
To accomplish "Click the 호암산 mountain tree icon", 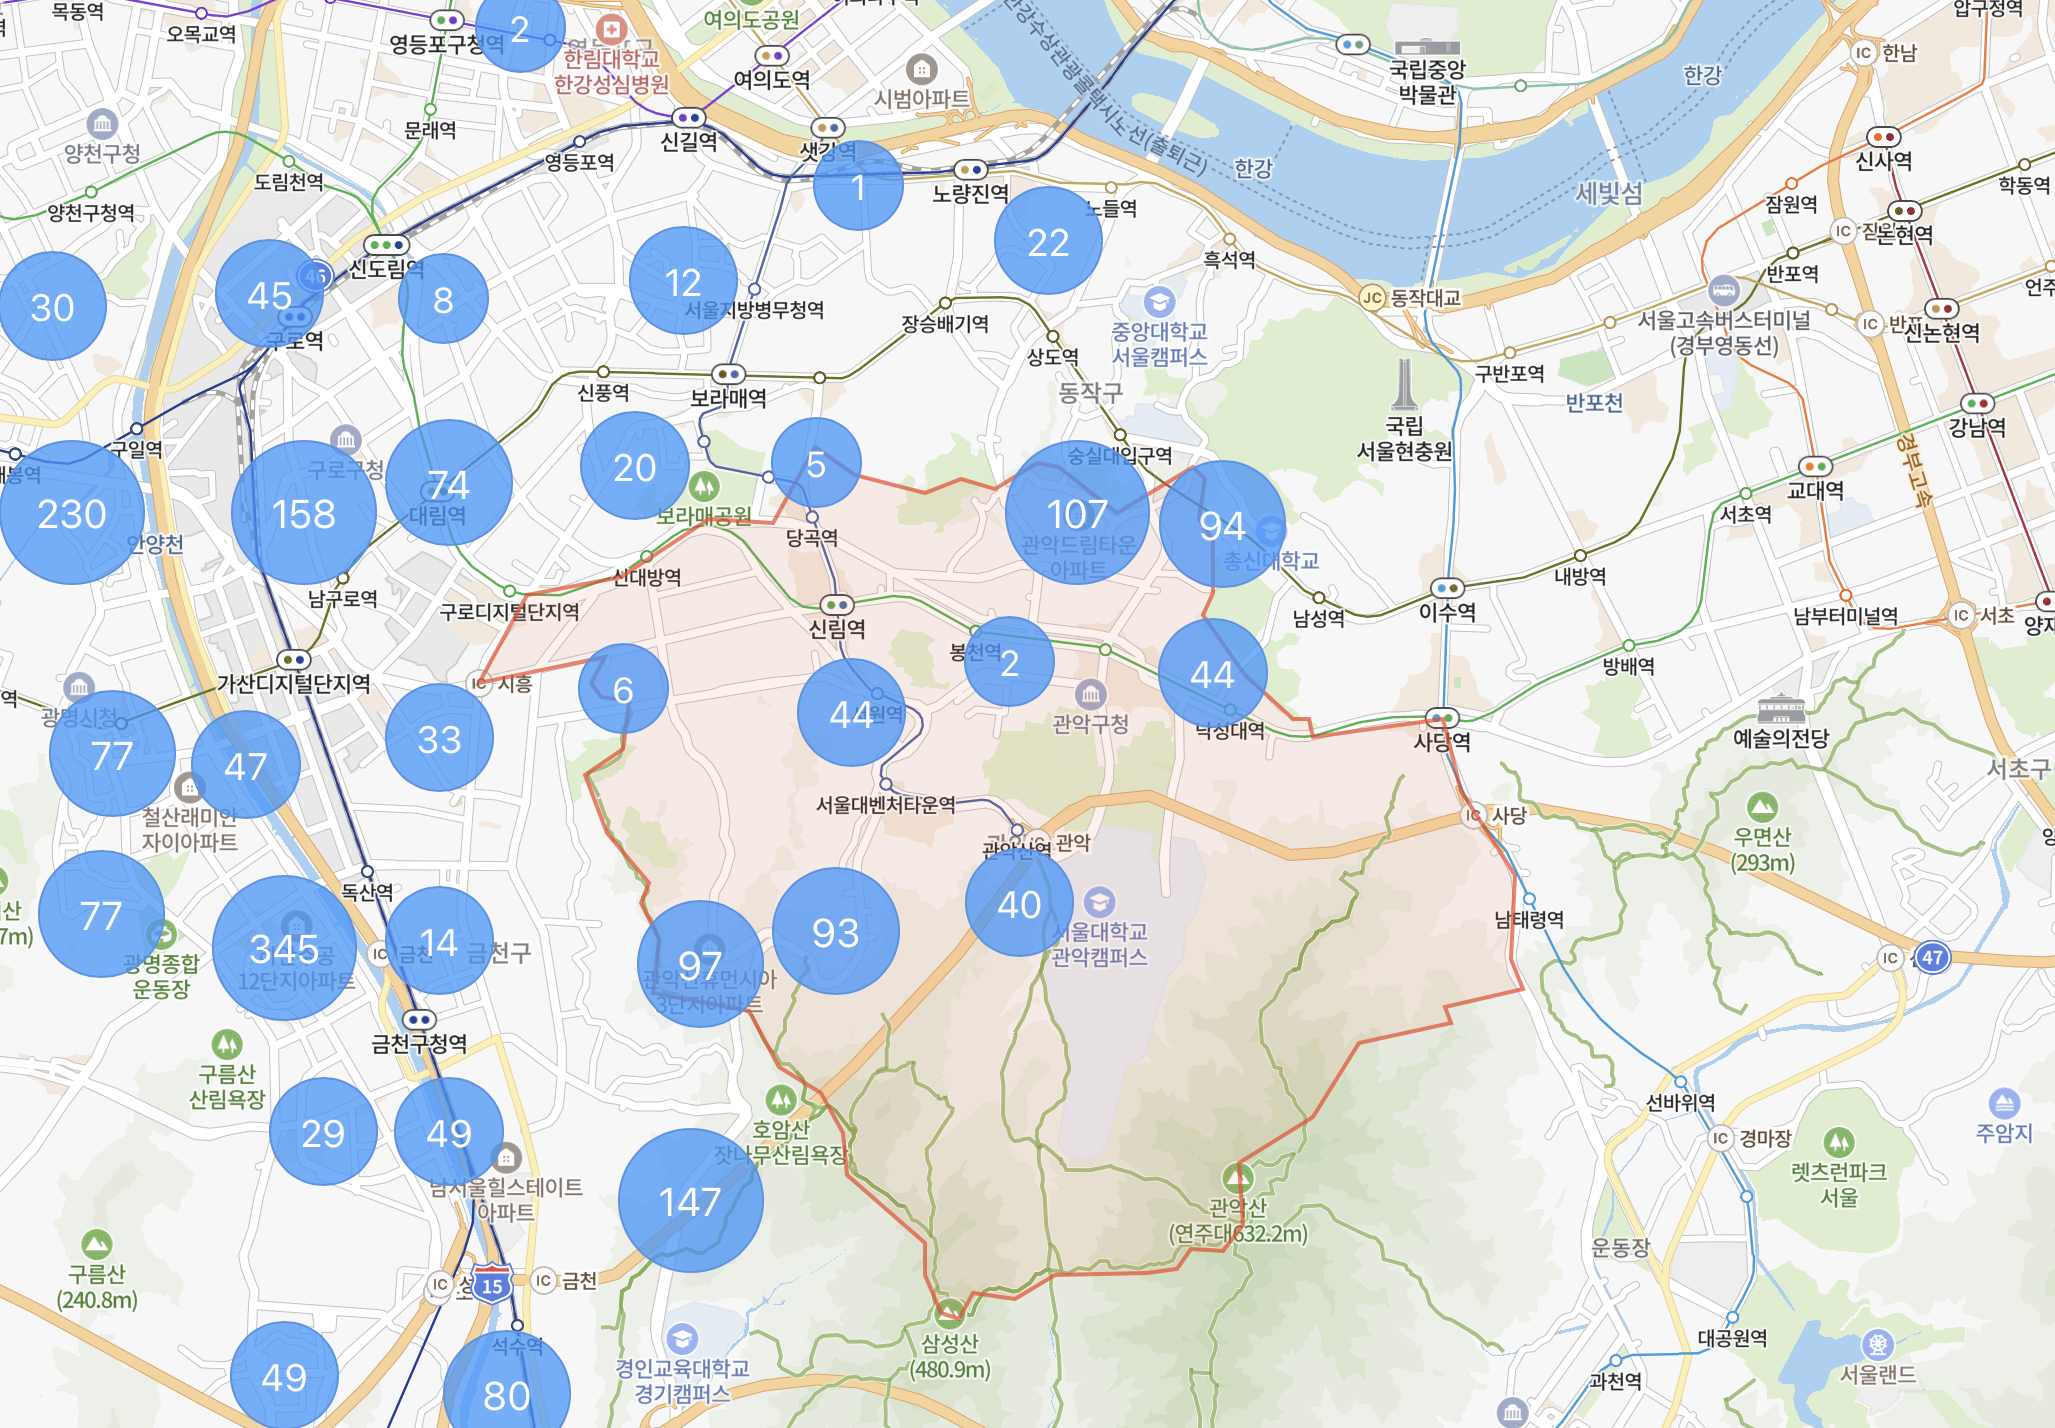I will pos(781,1100).
